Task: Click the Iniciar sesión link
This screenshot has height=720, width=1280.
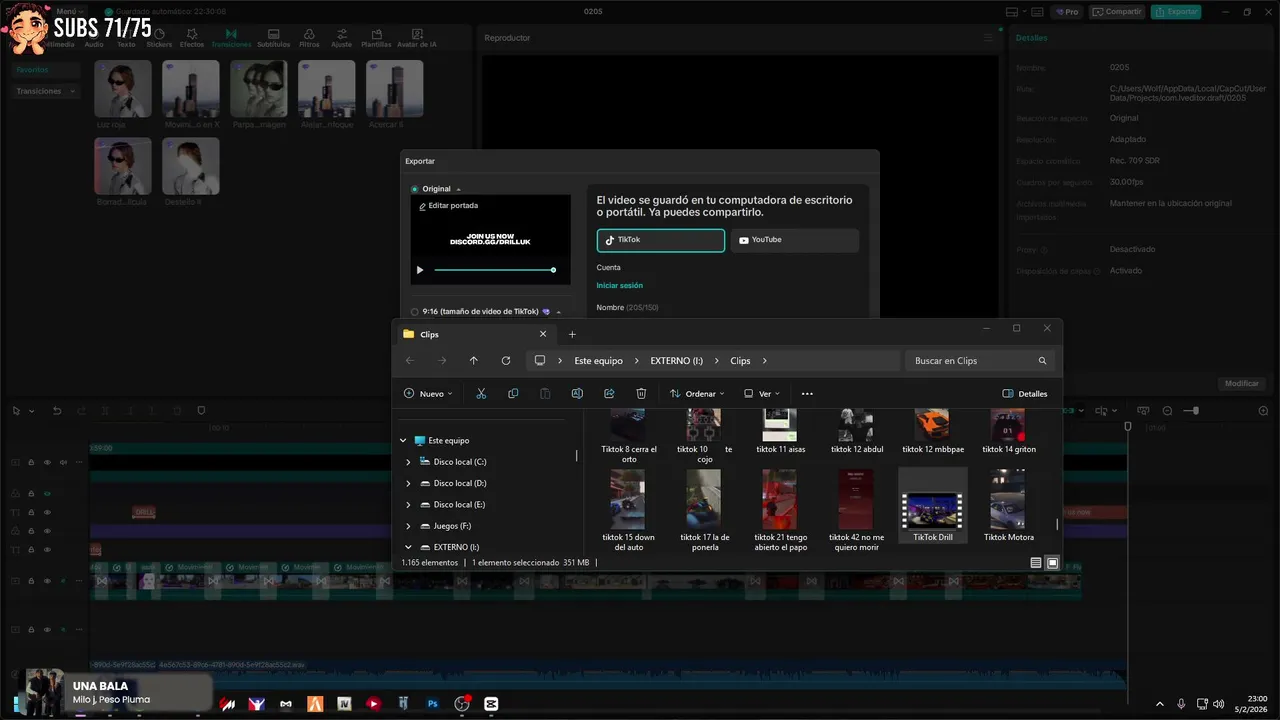Action: point(620,286)
